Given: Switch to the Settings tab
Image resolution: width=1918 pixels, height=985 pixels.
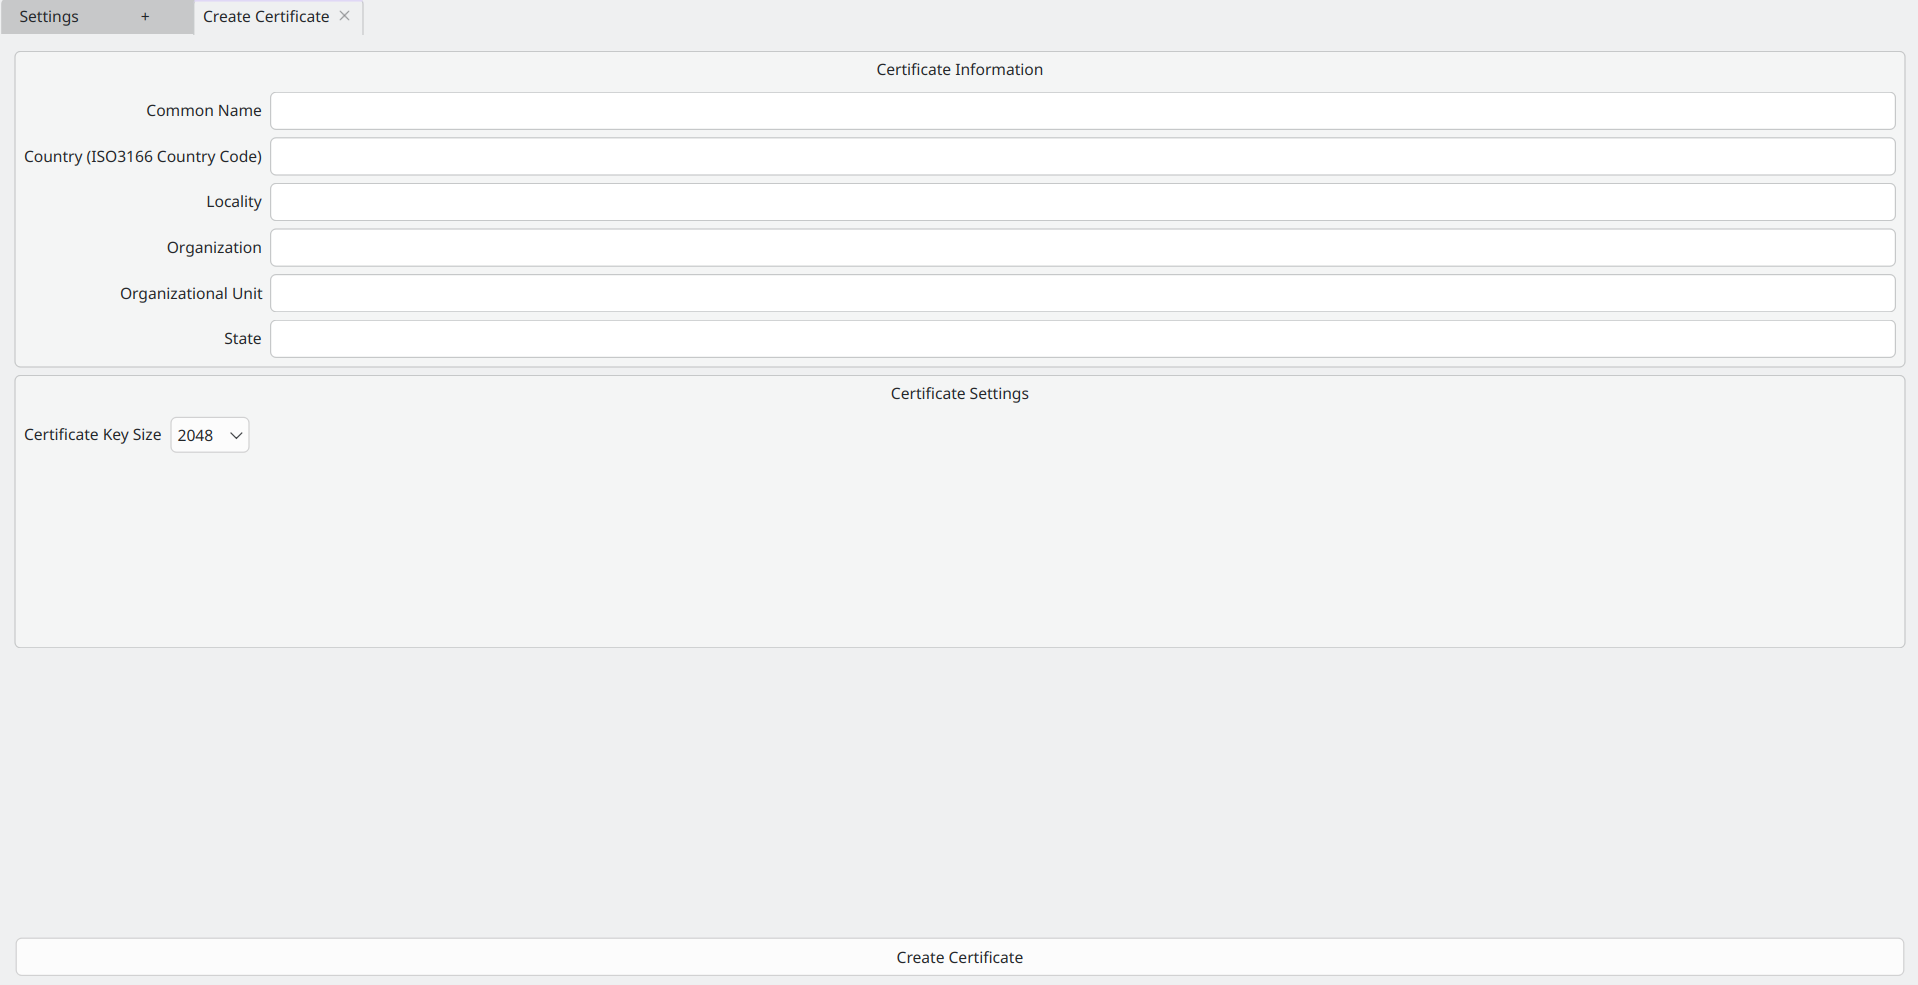Looking at the screenshot, I should point(49,17).
